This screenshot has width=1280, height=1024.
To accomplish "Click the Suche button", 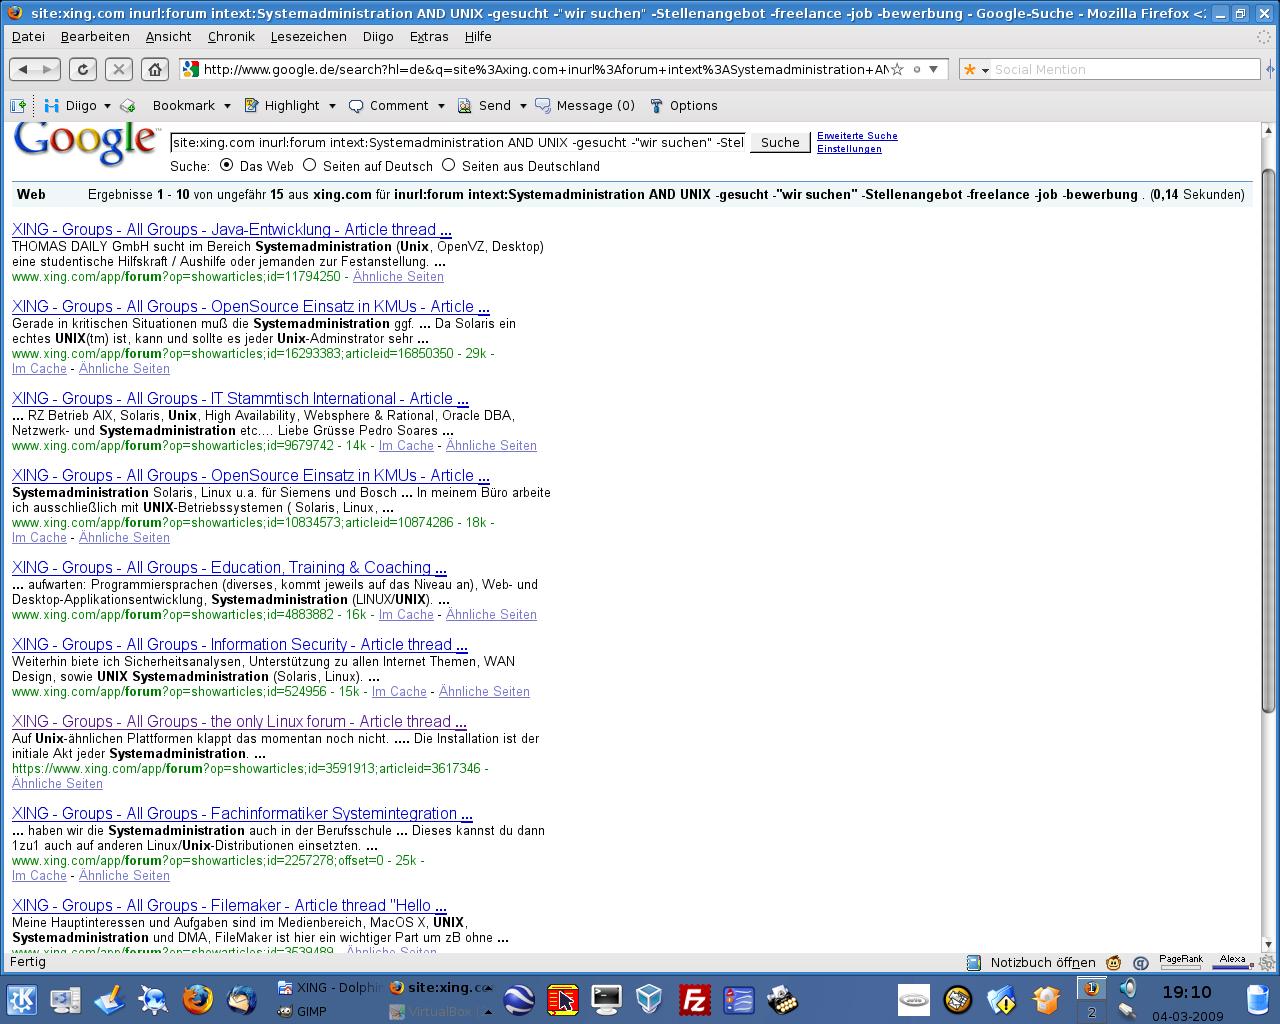I will 780,142.
